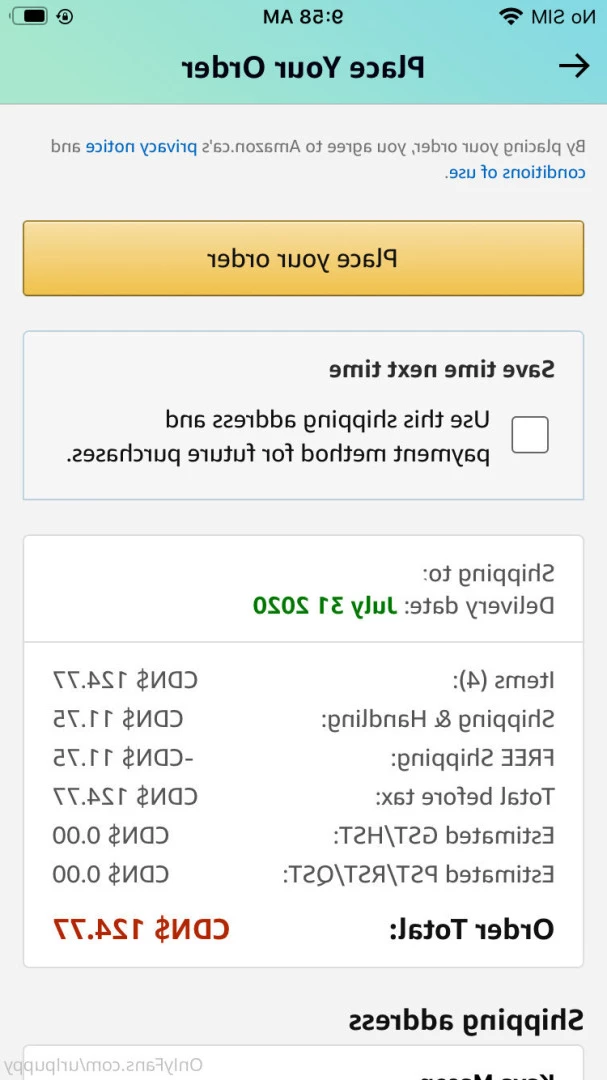The height and width of the screenshot is (1080, 607).
Task: Tap the 9:58 AM clock in status bar
Action: coord(303,17)
